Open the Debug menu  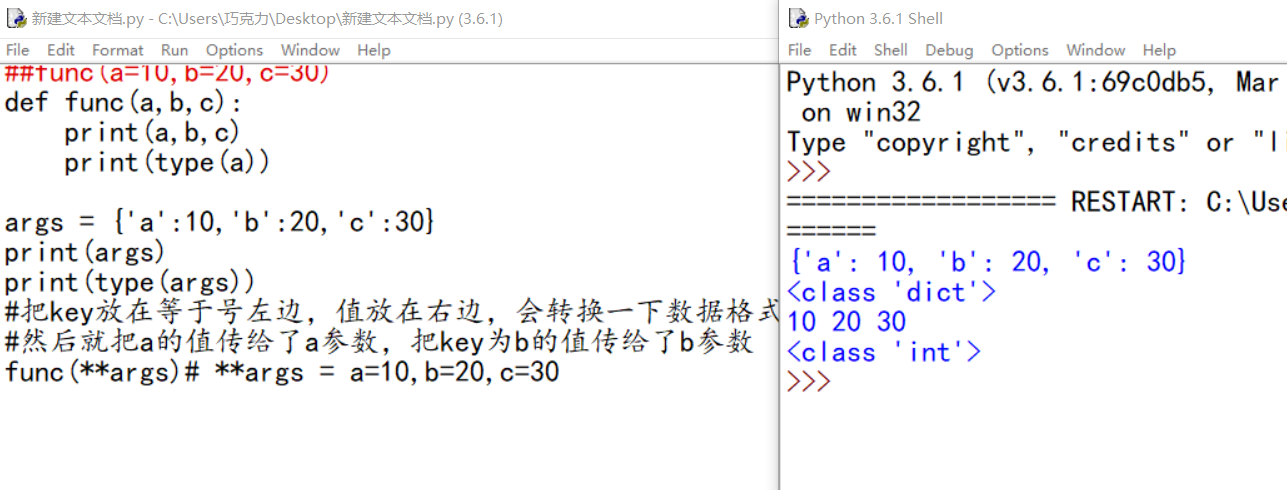pyautogui.click(x=949, y=50)
